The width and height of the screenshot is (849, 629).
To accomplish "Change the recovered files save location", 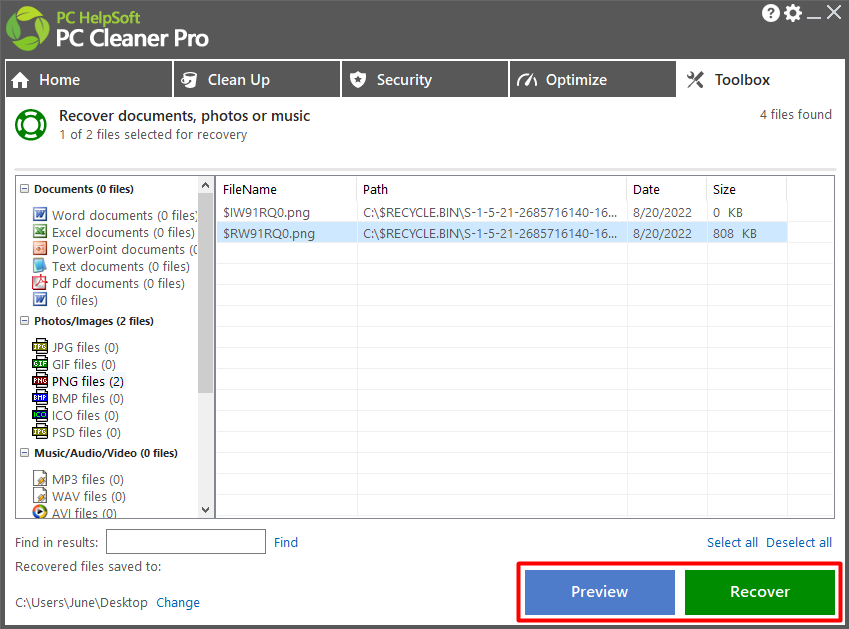I will tap(178, 602).
